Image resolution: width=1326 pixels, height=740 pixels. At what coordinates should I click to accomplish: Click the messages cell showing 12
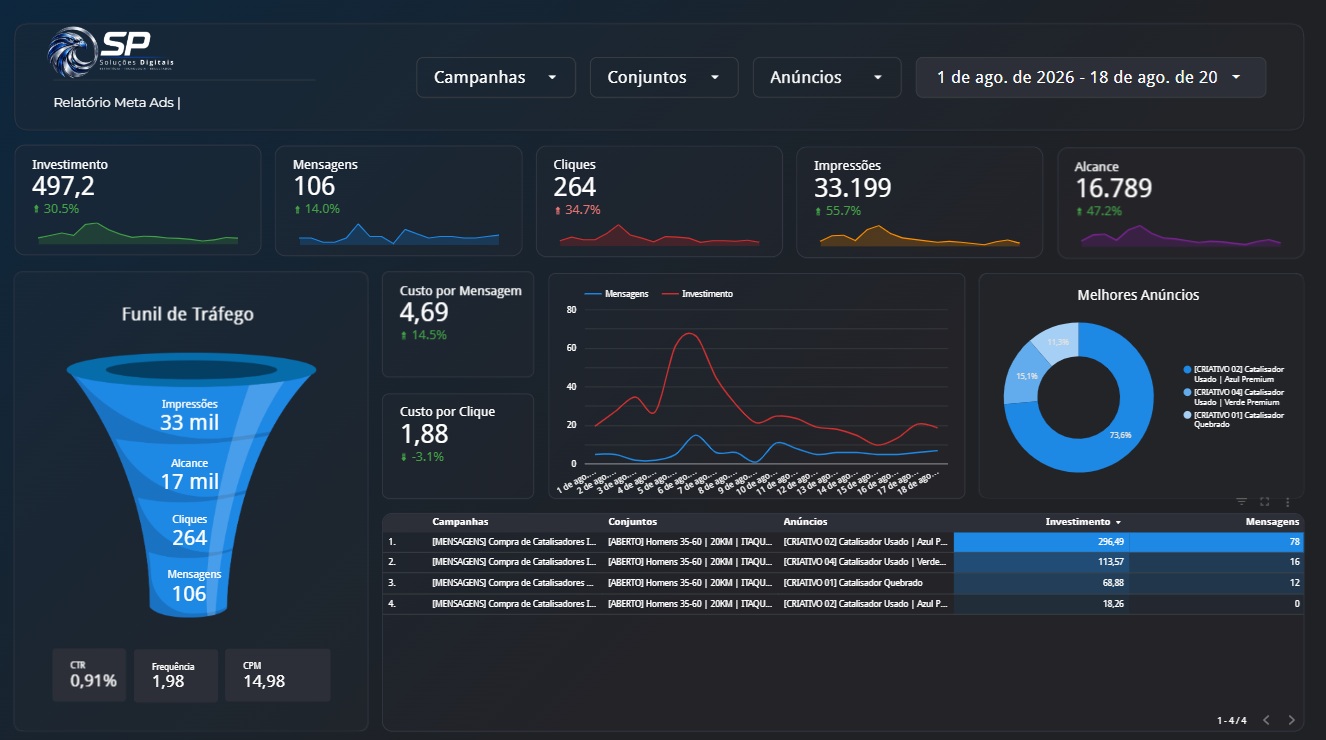[x=1217, y=583]
